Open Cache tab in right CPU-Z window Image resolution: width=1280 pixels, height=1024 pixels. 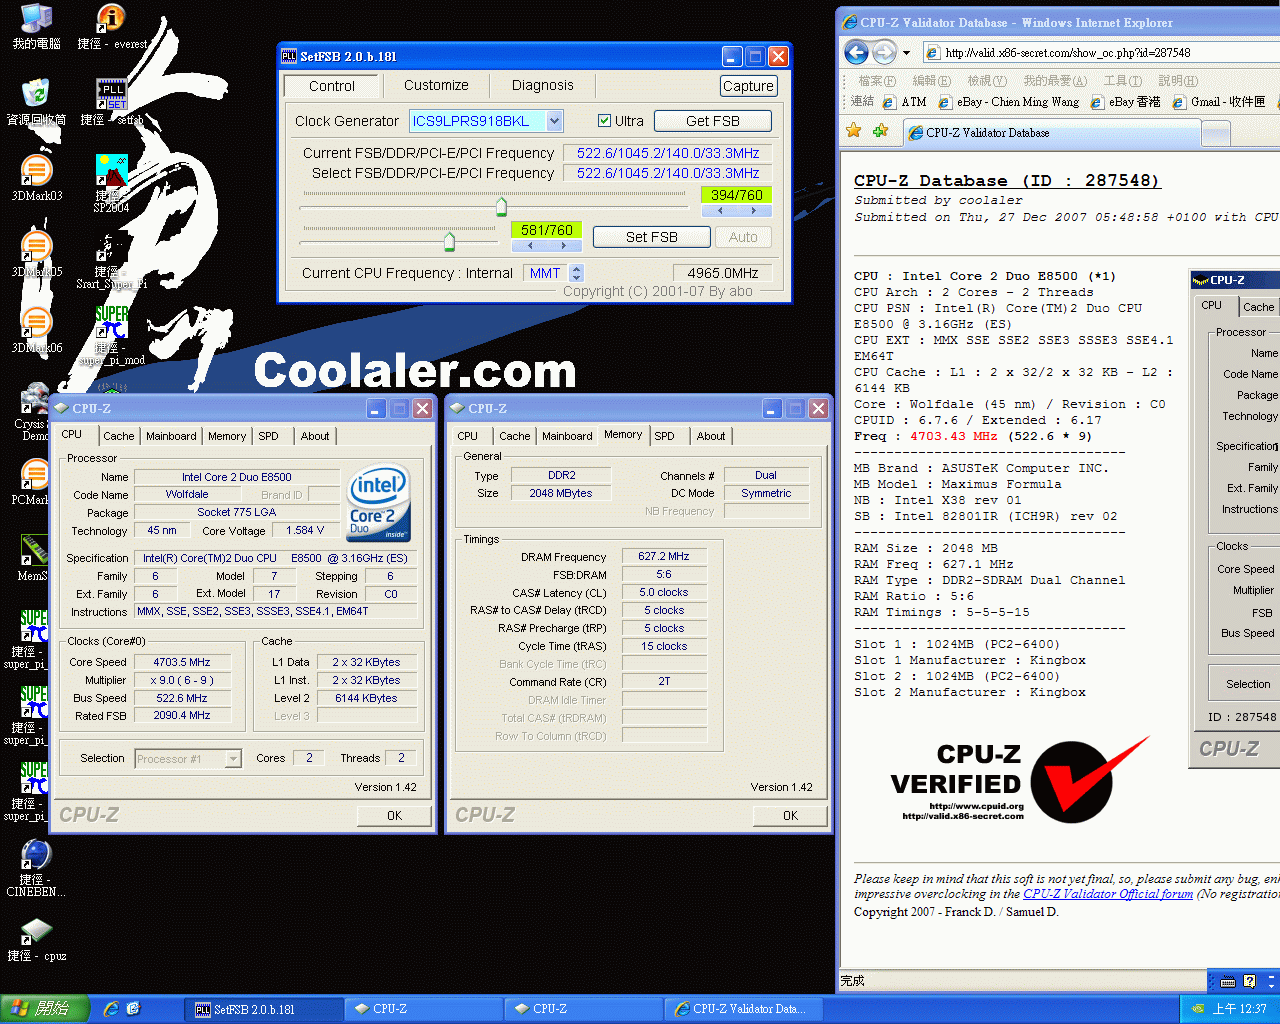click(515, 436)
